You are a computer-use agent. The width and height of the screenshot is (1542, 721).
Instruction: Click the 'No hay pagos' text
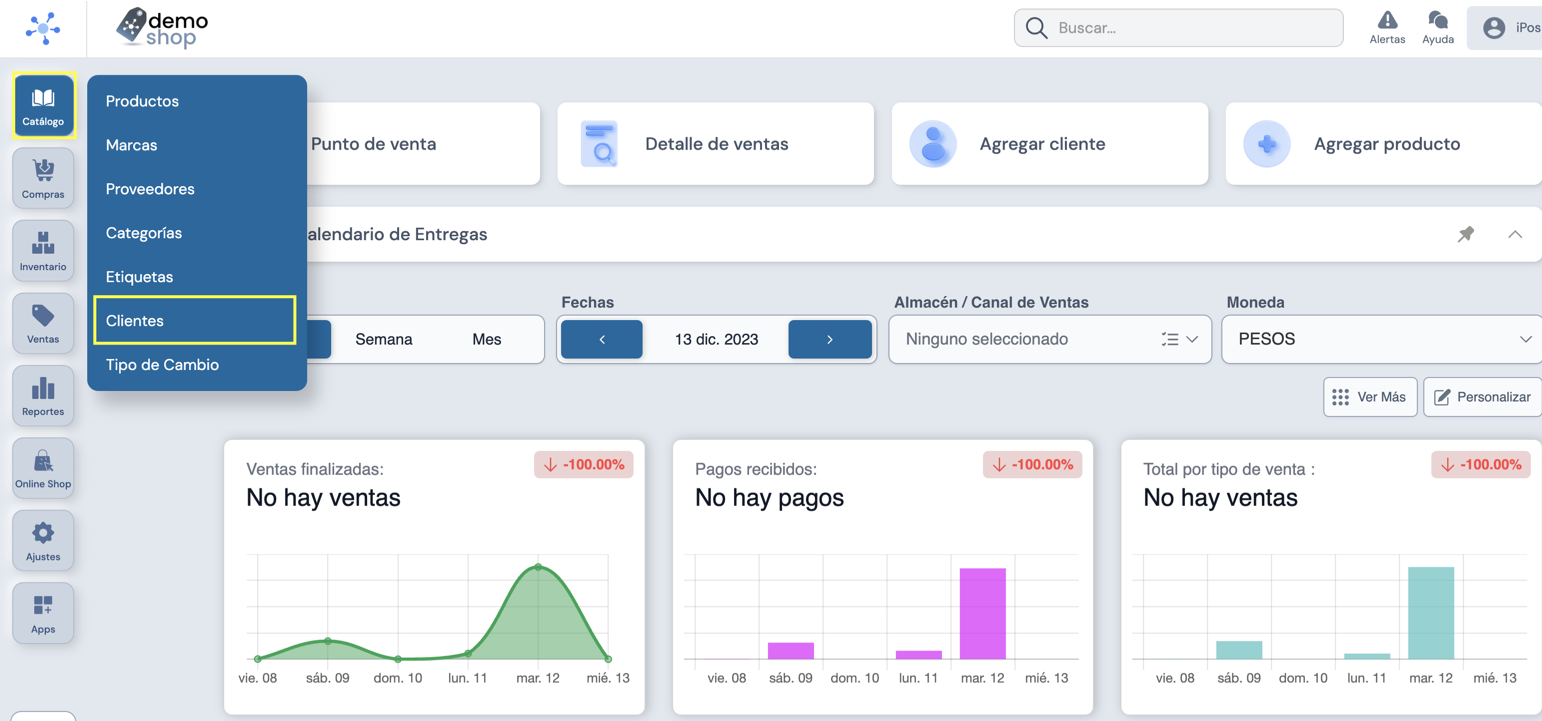tap(769, 498)
